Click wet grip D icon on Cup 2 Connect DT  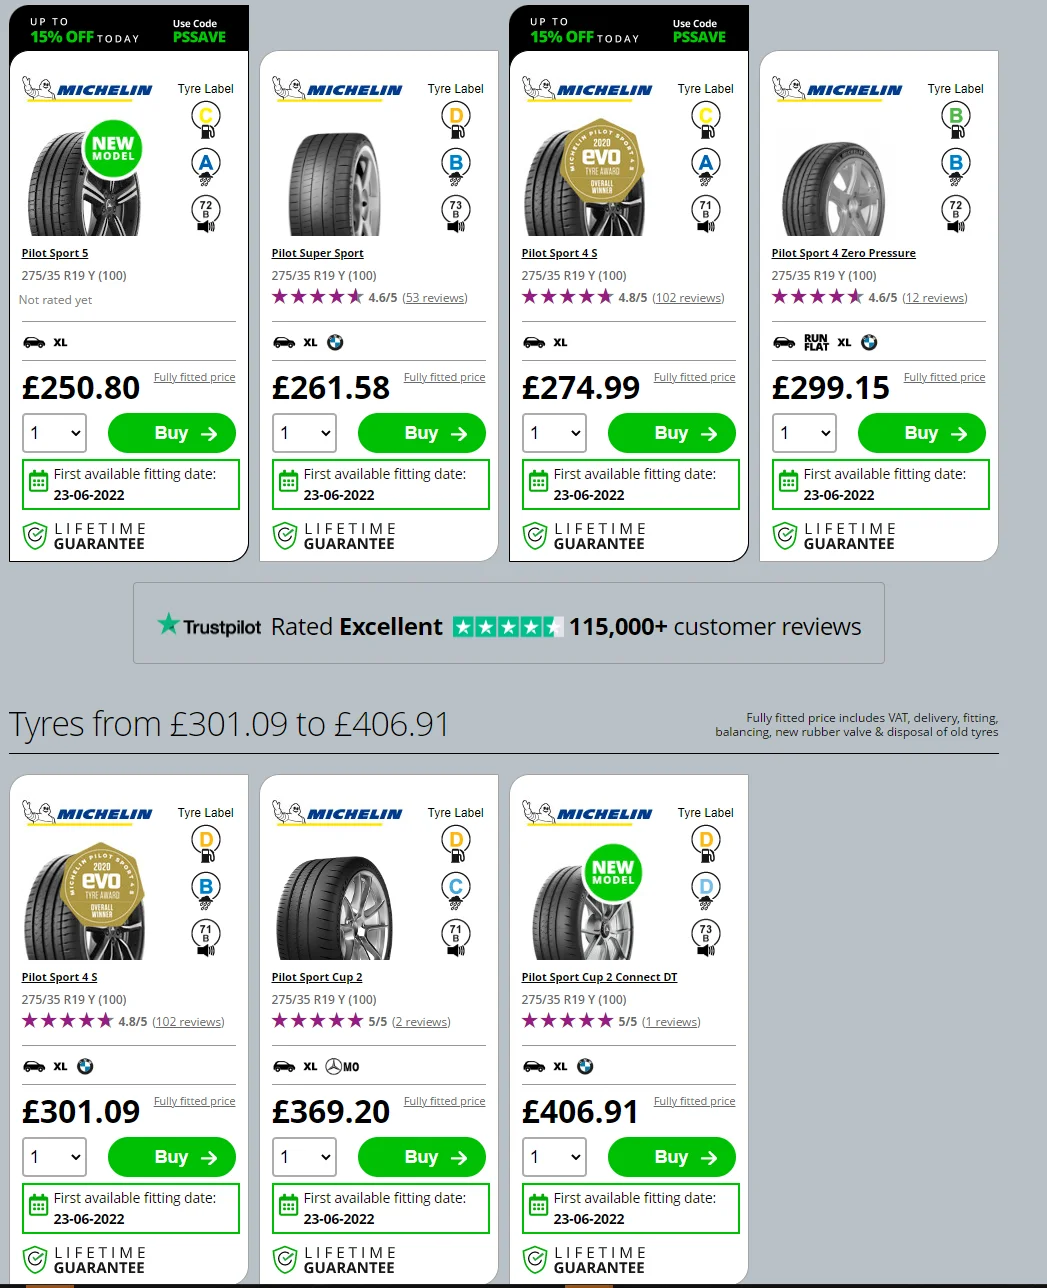click(x=706, y=890)
